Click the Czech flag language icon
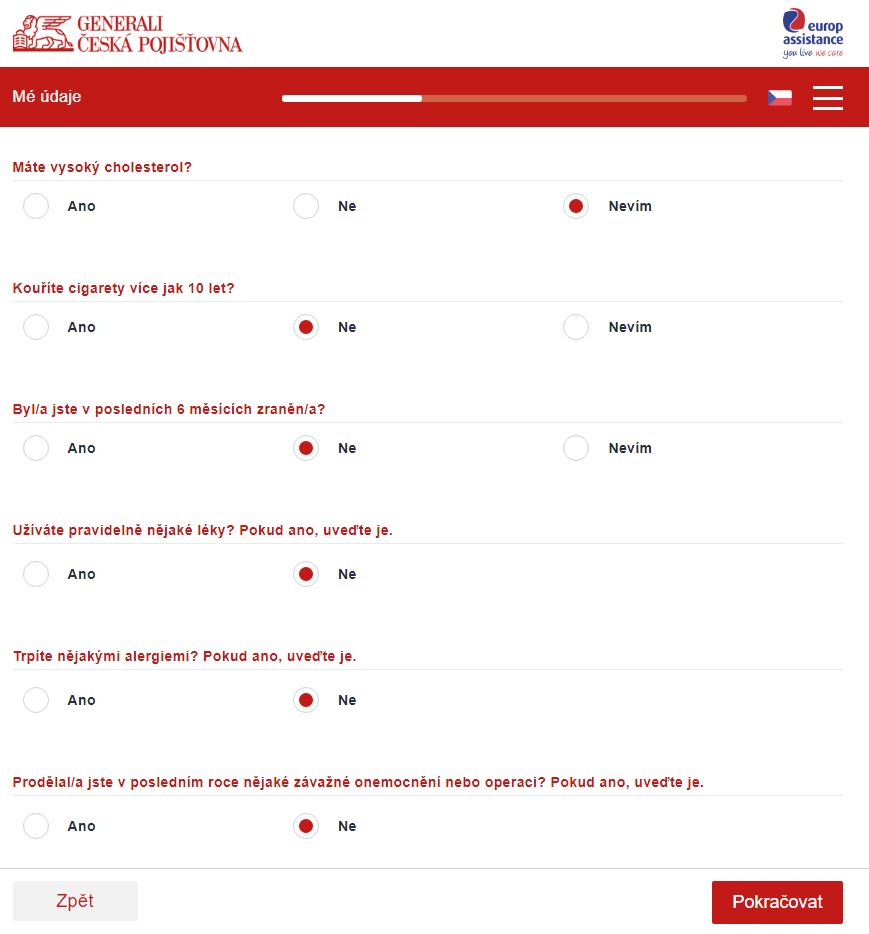869x934 pixels. pyautogui.click(x=779, y=97)
